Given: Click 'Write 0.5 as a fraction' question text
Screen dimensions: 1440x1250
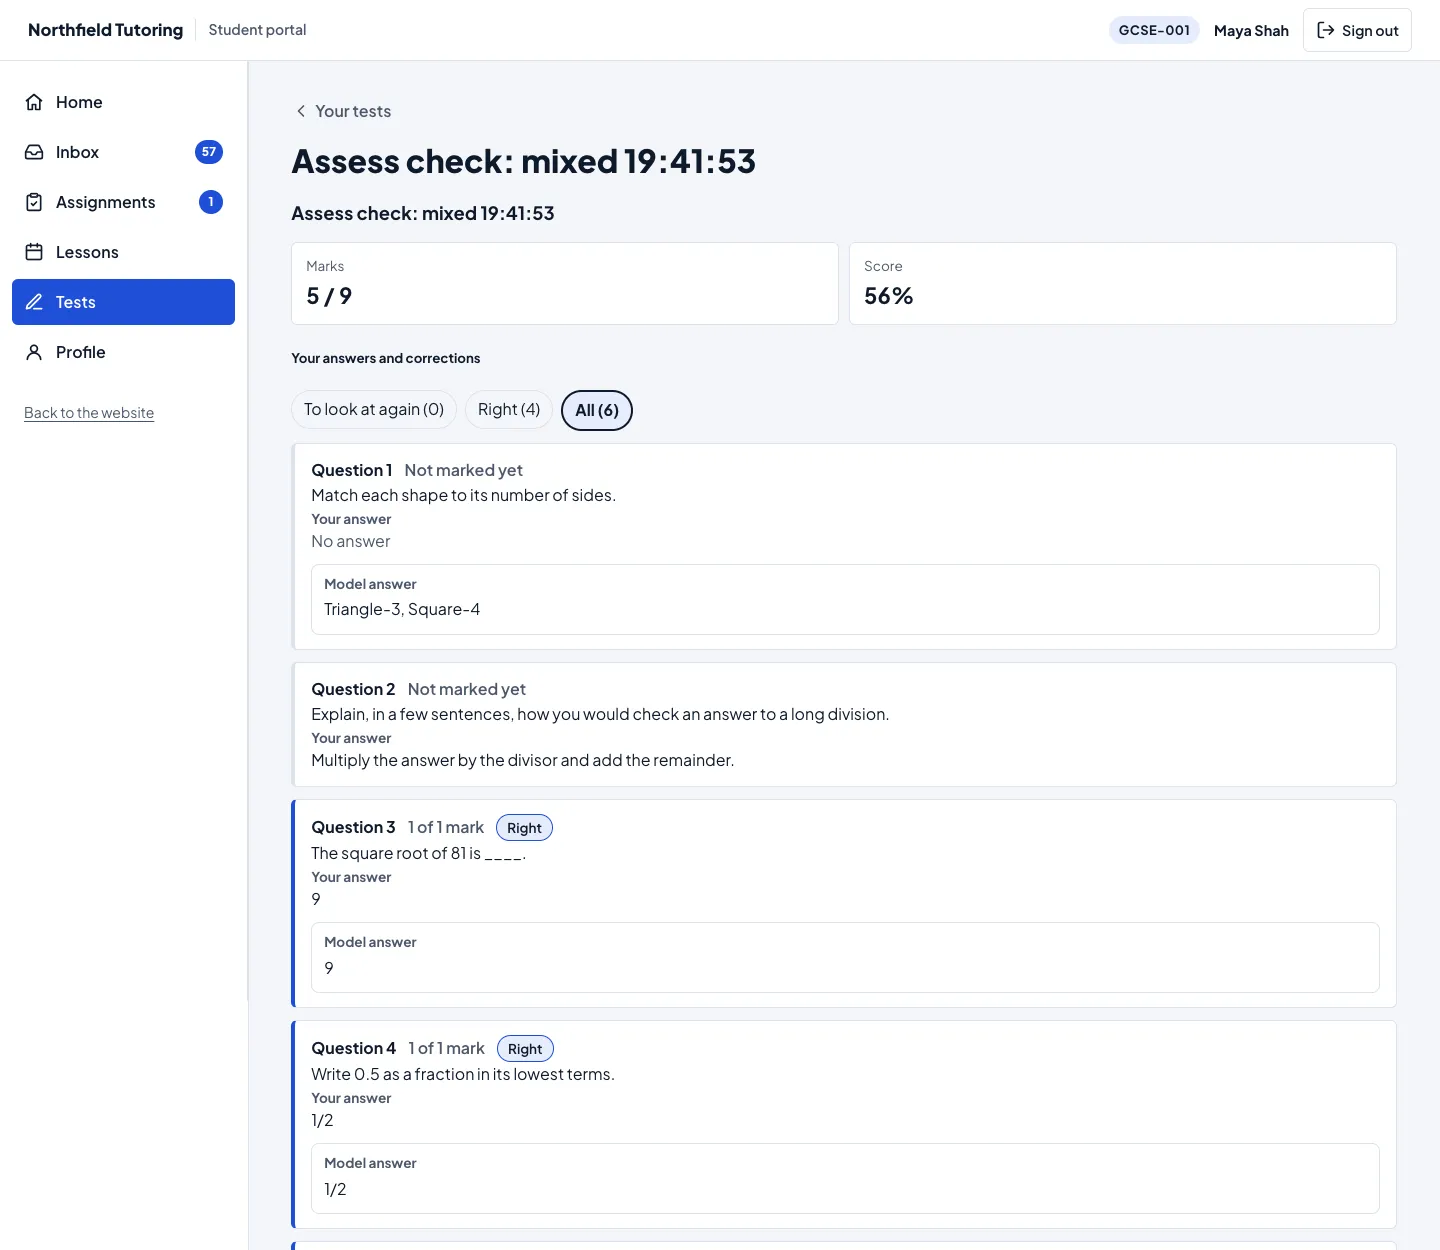Looking at the screenshot, I should coord(463,1074).
